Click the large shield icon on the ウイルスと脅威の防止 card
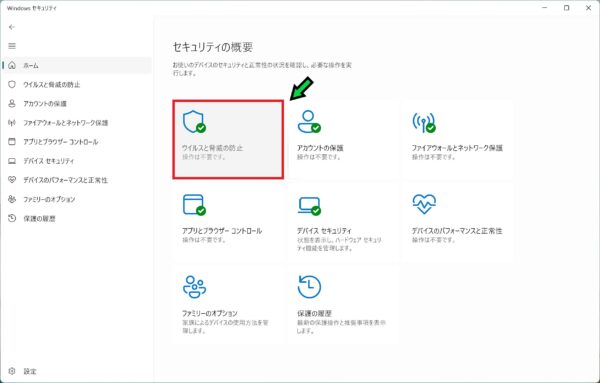The image size is (600, 383). point(194,122)
